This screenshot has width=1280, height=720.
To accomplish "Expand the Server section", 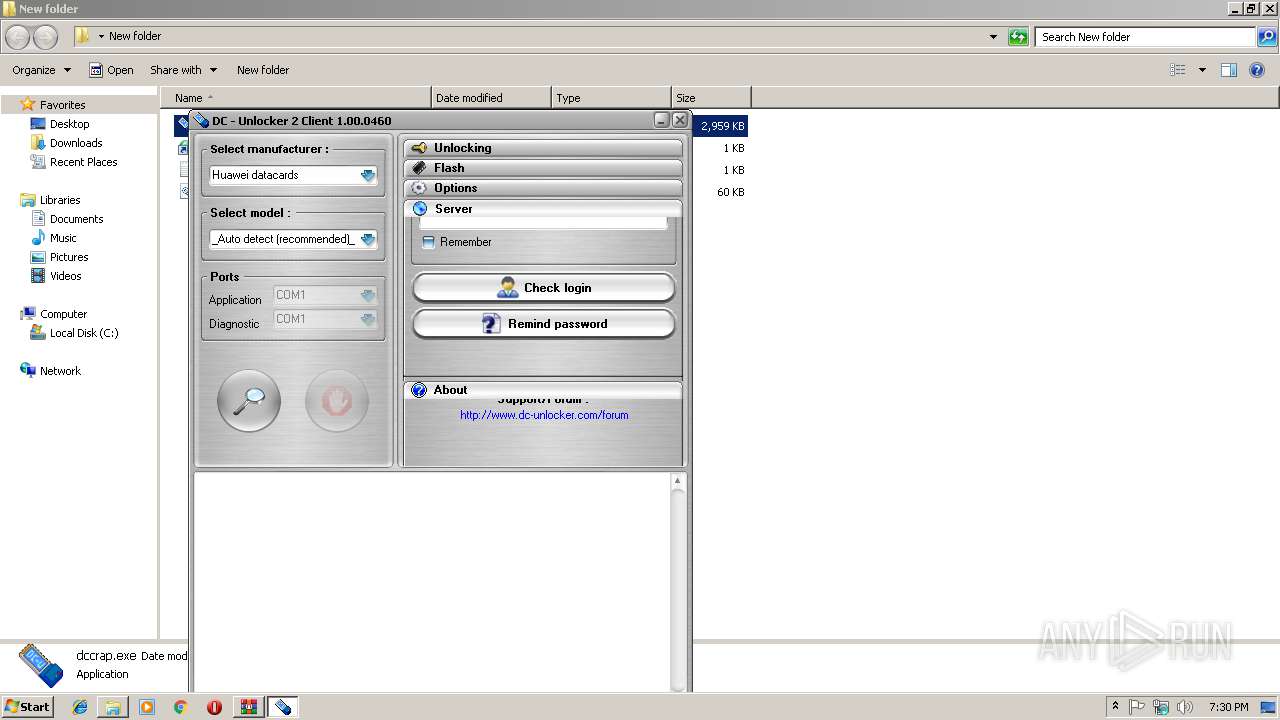I will [x=543, y=209].
